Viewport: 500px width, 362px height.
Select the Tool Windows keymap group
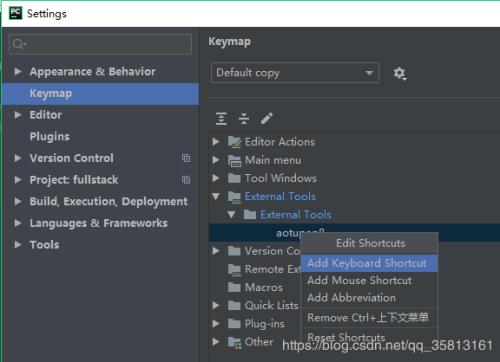[280, 178]
